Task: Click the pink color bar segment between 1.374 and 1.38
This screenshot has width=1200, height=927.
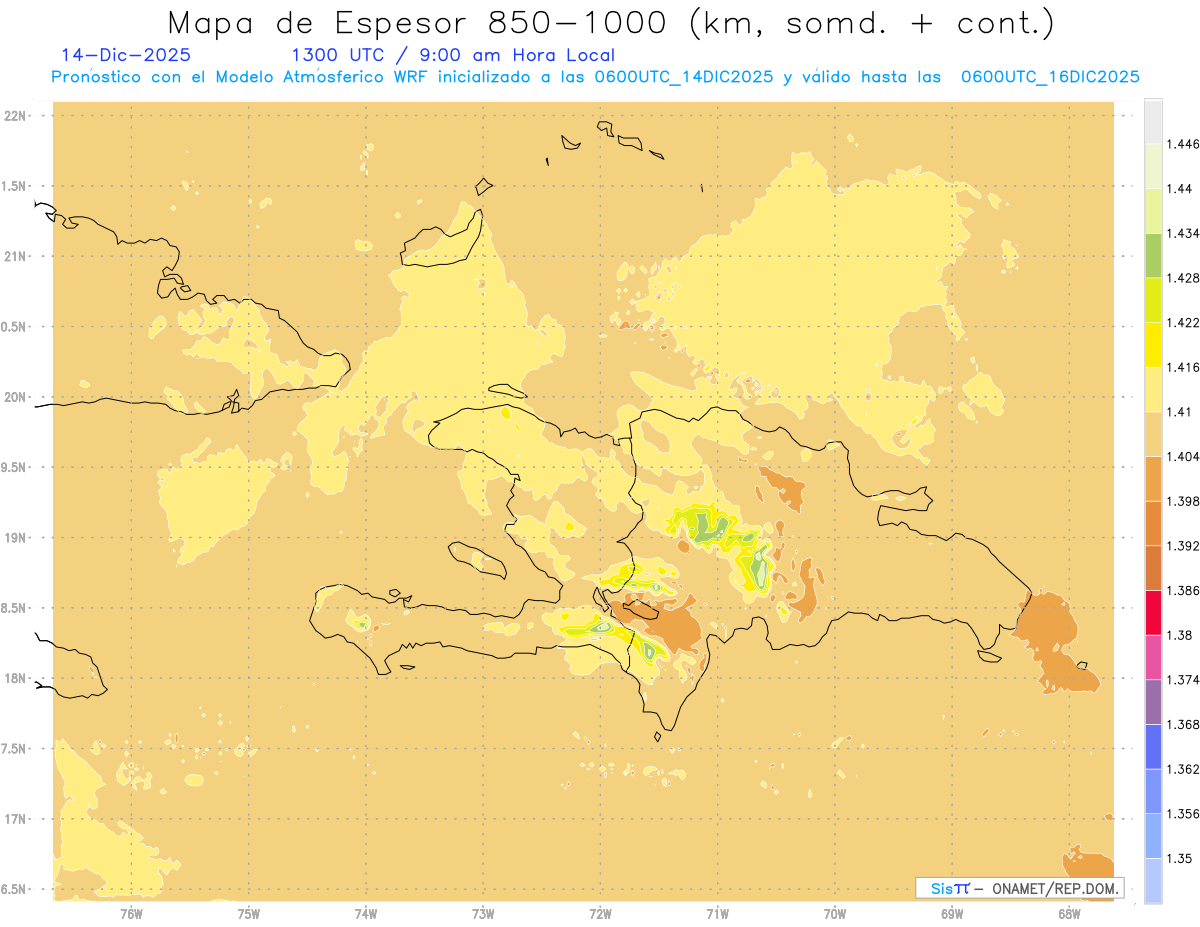Action: 1153,657
